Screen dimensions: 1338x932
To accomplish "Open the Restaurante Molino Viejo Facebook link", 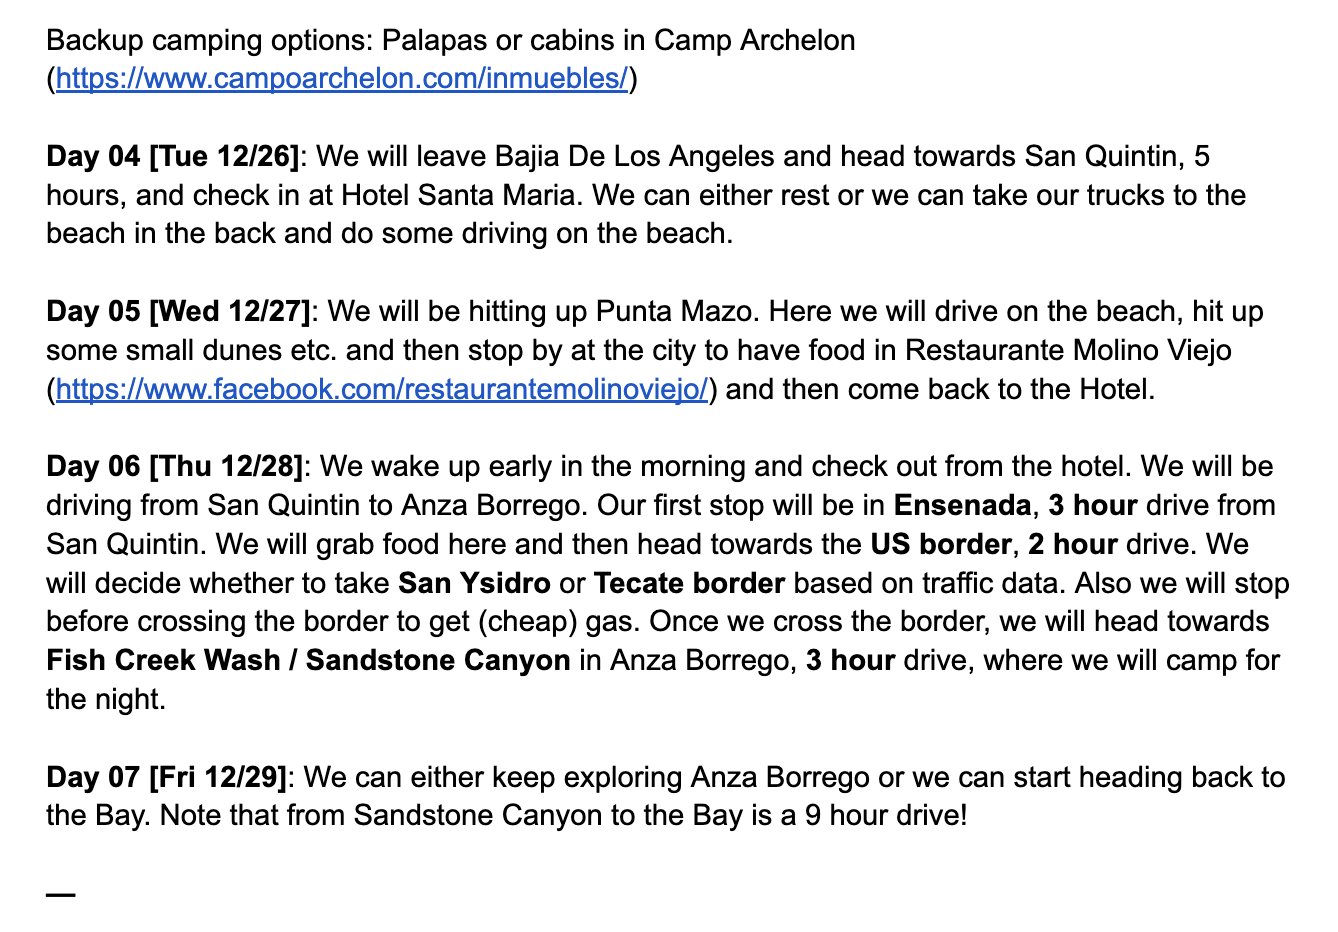I will click(x=382, y=390).
